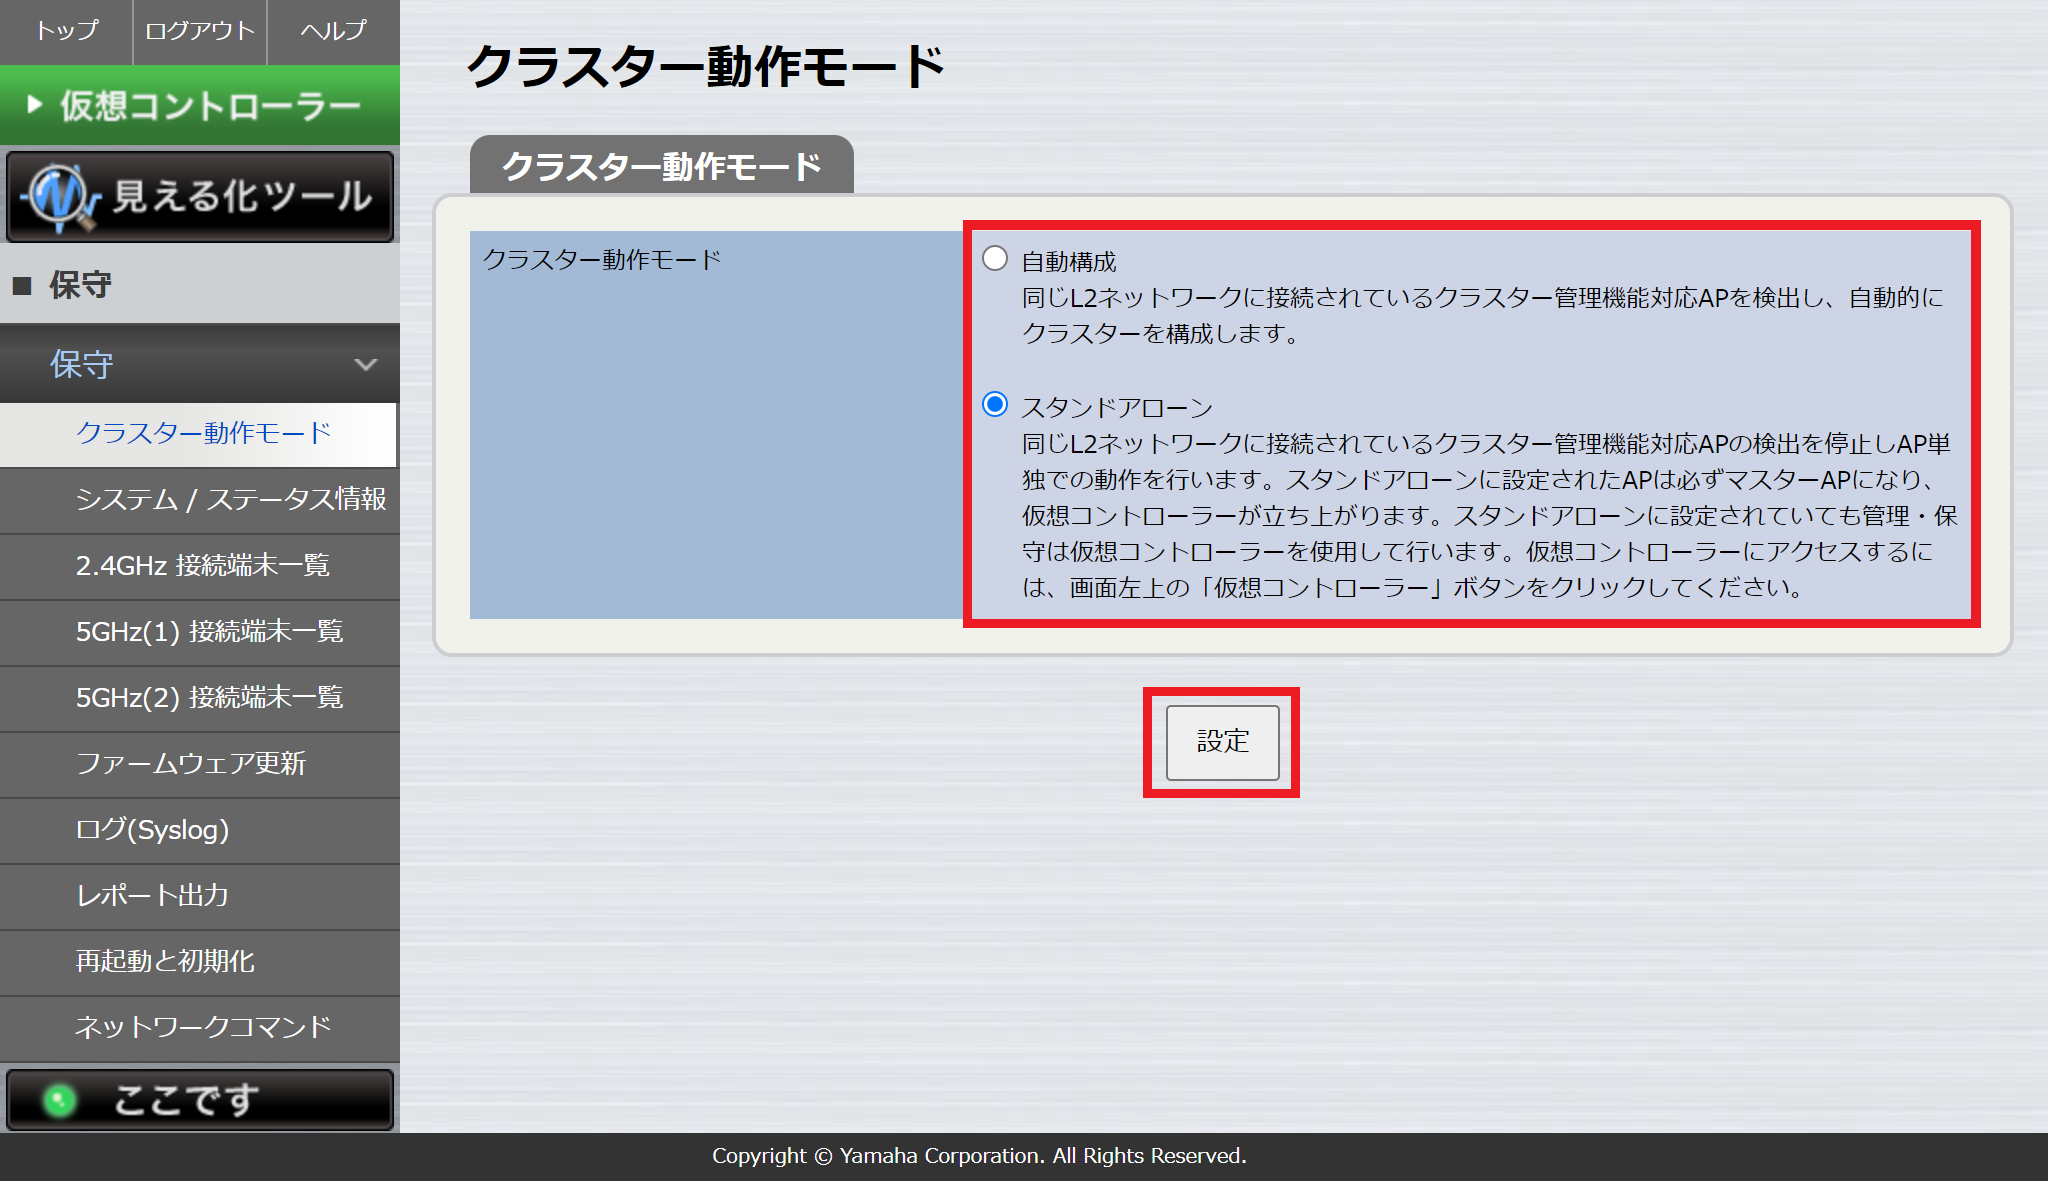2048x1181 pixels.
Task: Open クラスター動作モード sidebar link
Action: coord(203,433)
